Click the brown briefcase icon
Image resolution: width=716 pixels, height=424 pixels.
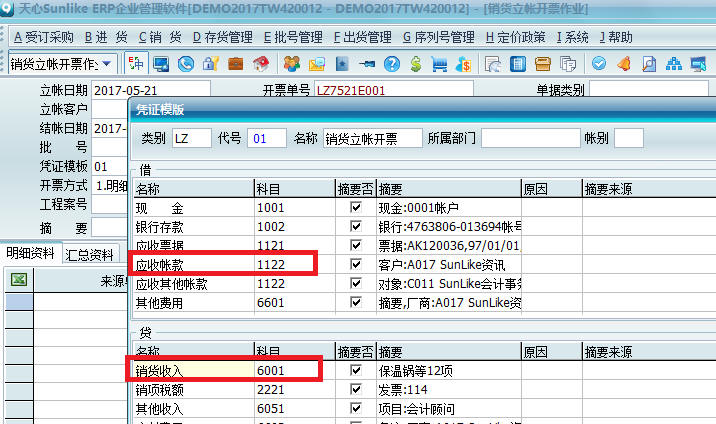coord(236,64)
